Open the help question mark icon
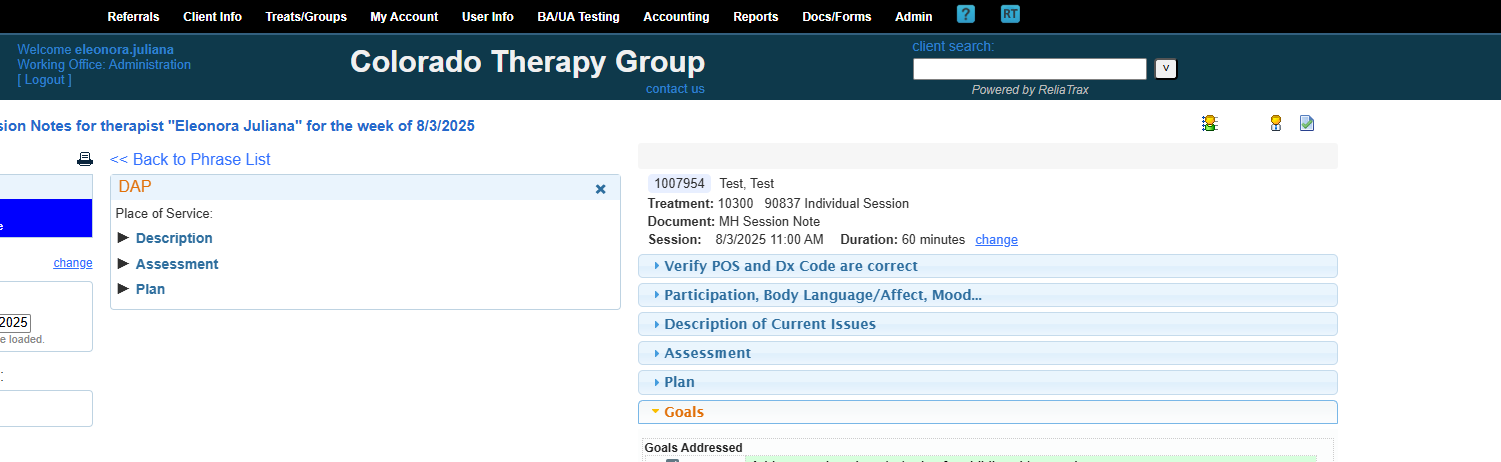 [x=965, y=14]
